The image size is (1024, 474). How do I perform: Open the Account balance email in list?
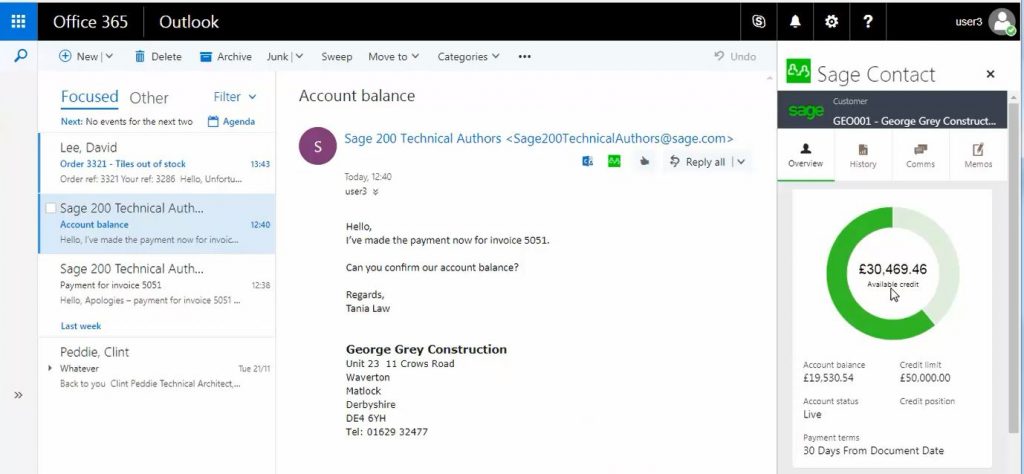coord(157,224)
